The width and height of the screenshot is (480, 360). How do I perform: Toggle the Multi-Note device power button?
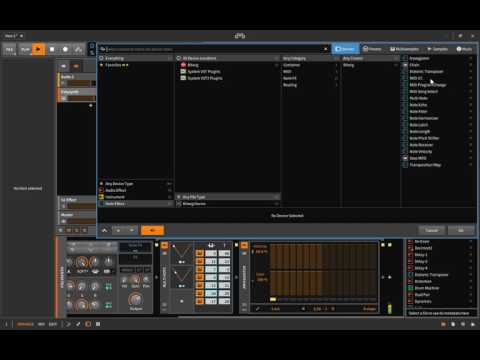164,246
